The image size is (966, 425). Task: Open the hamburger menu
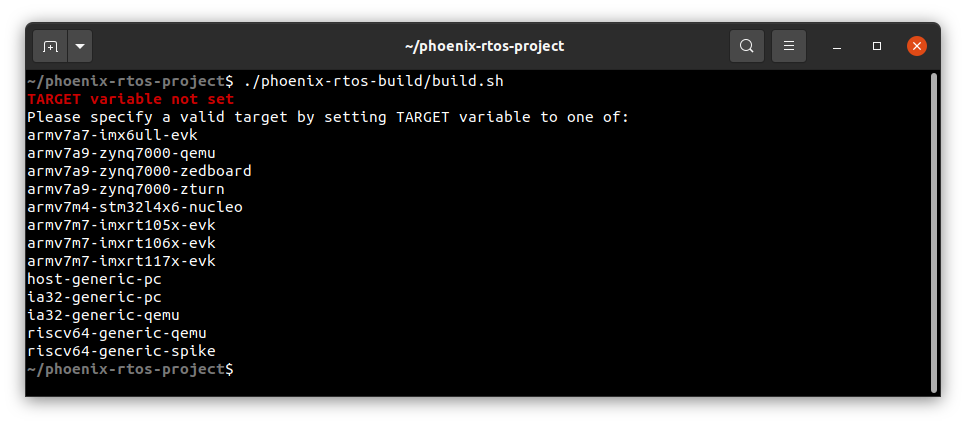point(789,46)
